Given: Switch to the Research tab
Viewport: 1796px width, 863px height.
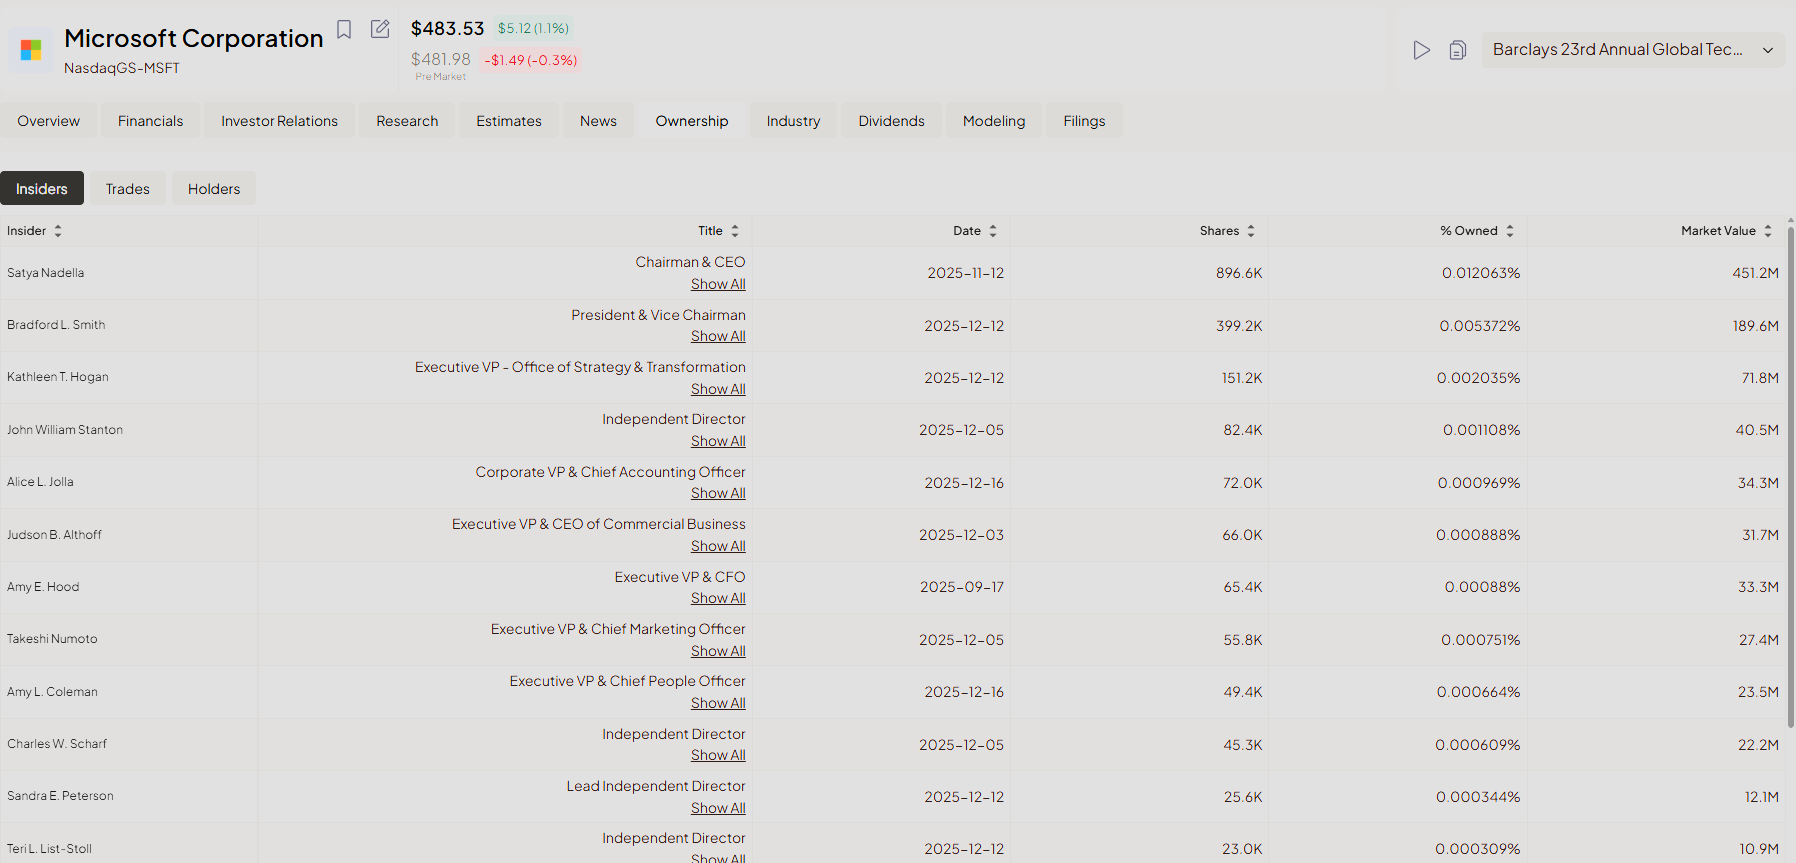Looking at the screenshot, I should (x=407, y=121).
